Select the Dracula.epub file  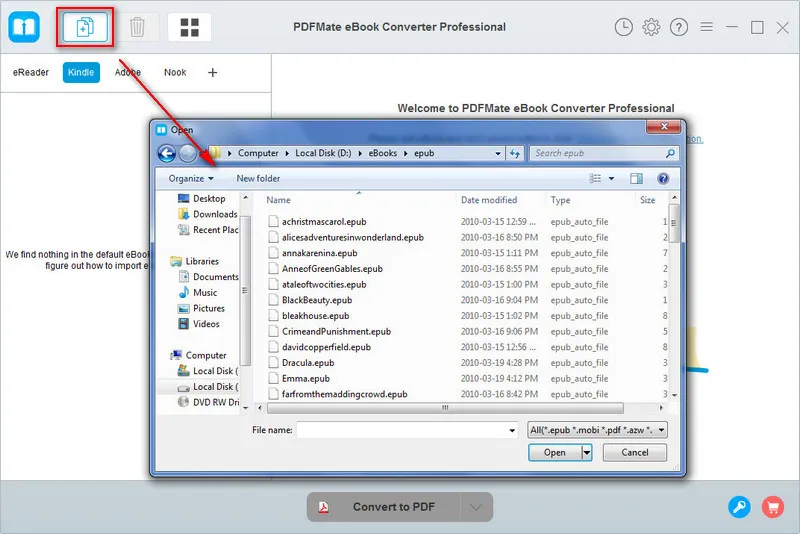point(308,363)
